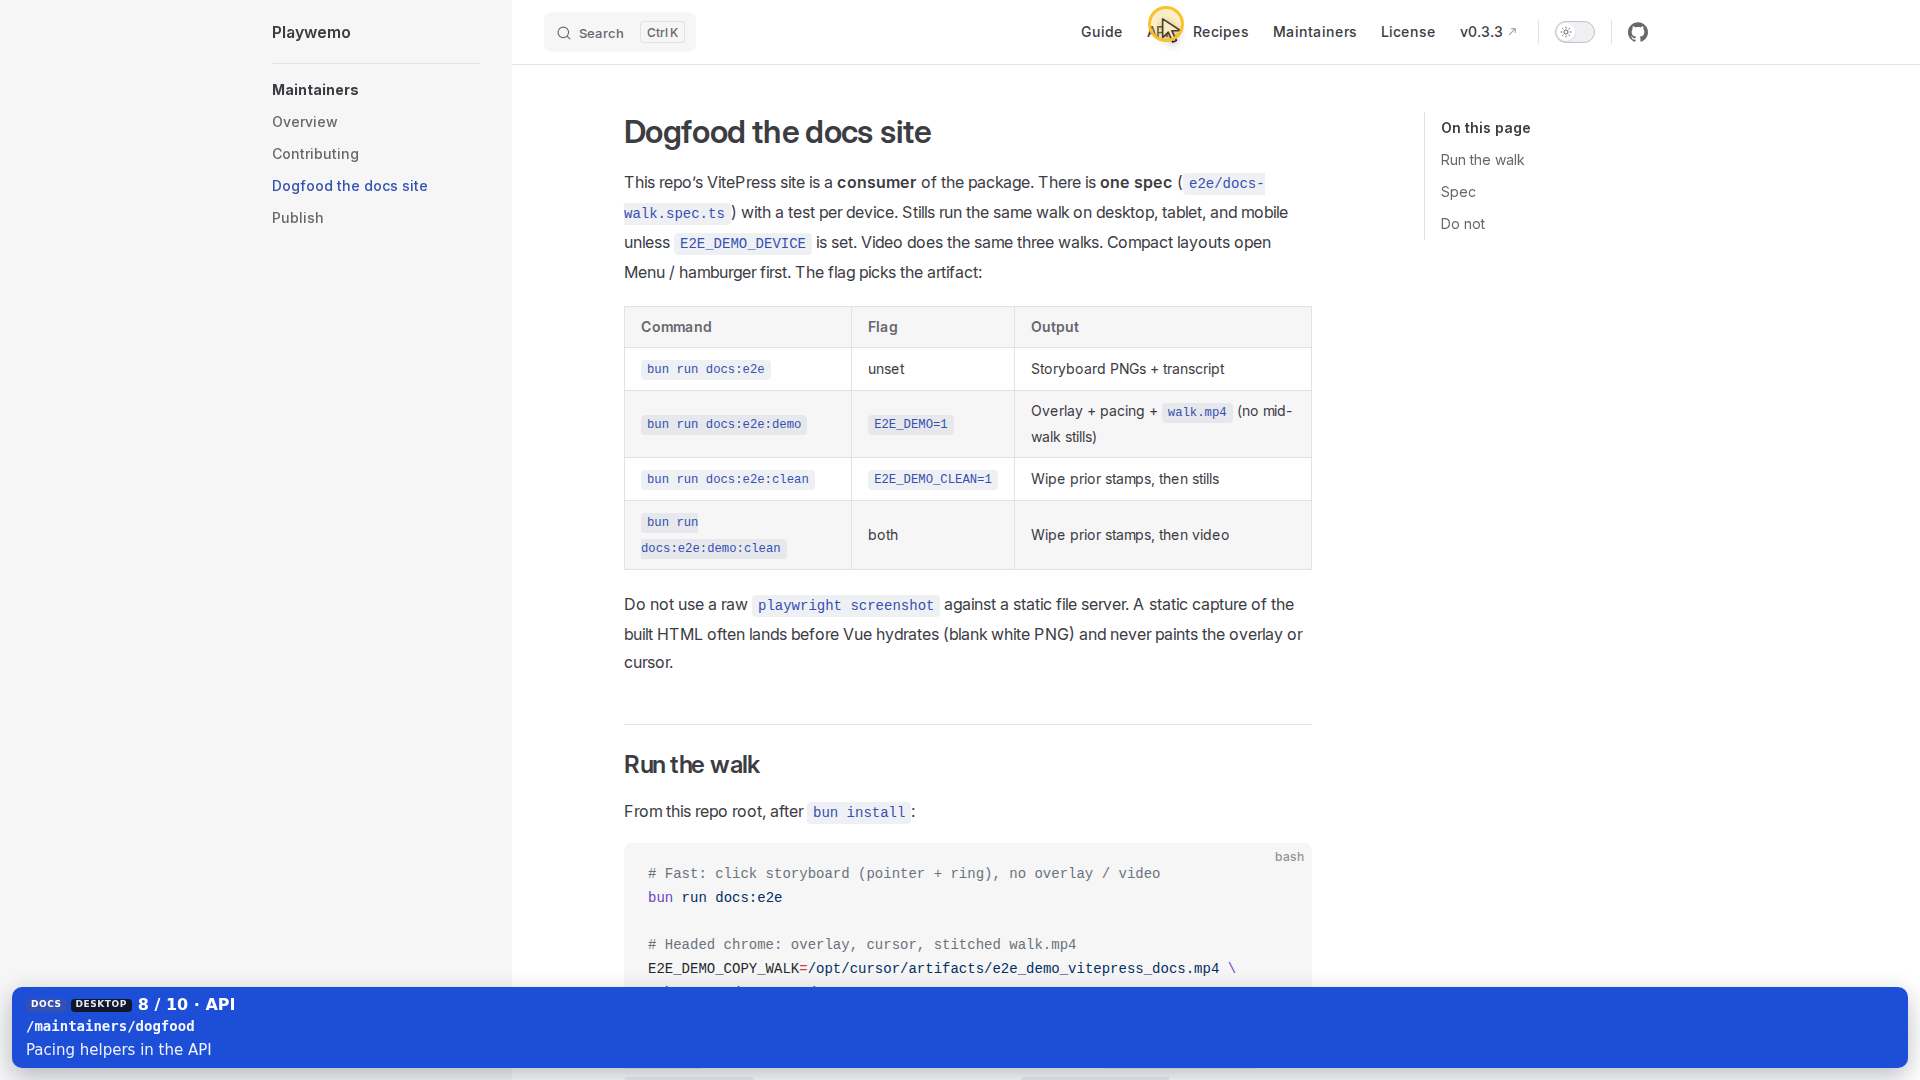This screenshot has width=1920, height=1080.
Task: Follow the v0.3.3 external link
Action: coord(1488,32)
